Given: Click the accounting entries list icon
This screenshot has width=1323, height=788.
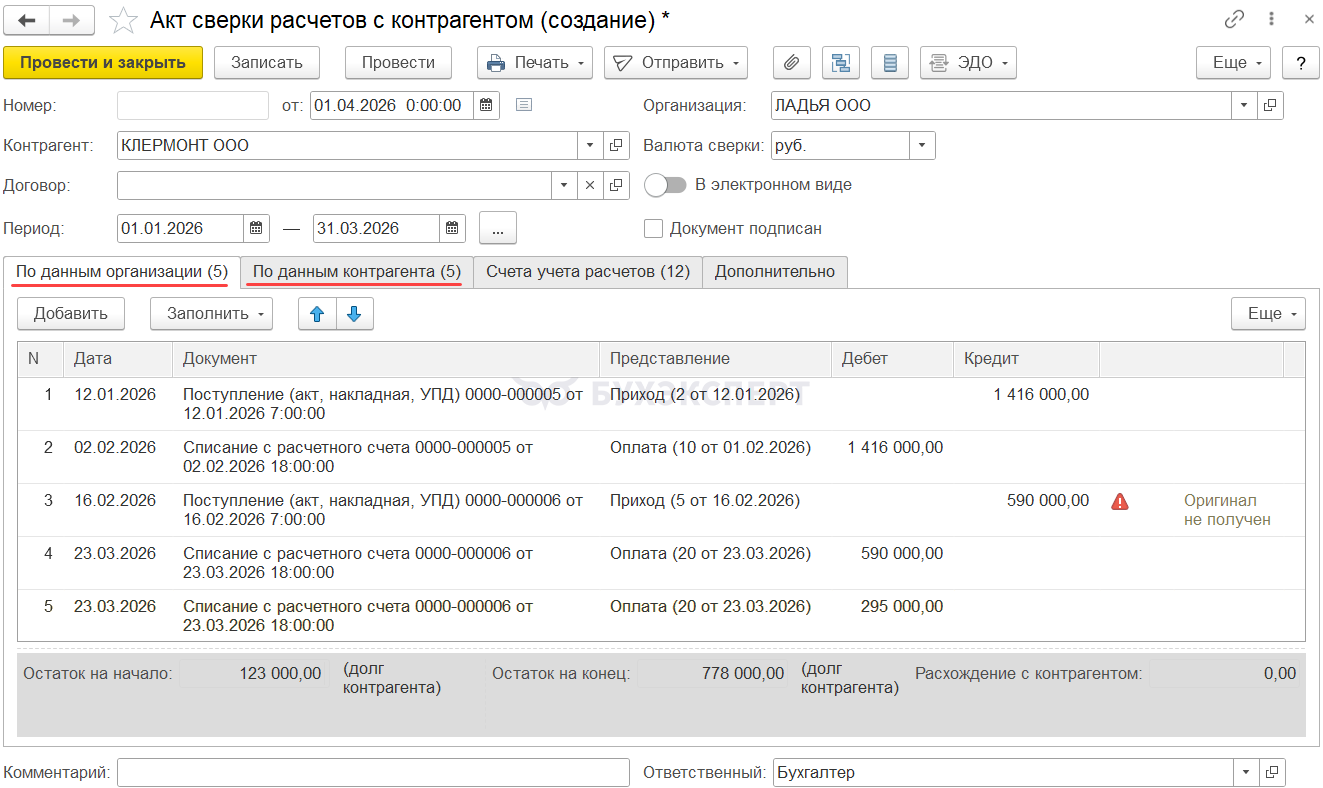Looking at the screenshot, I should (890, 63).
